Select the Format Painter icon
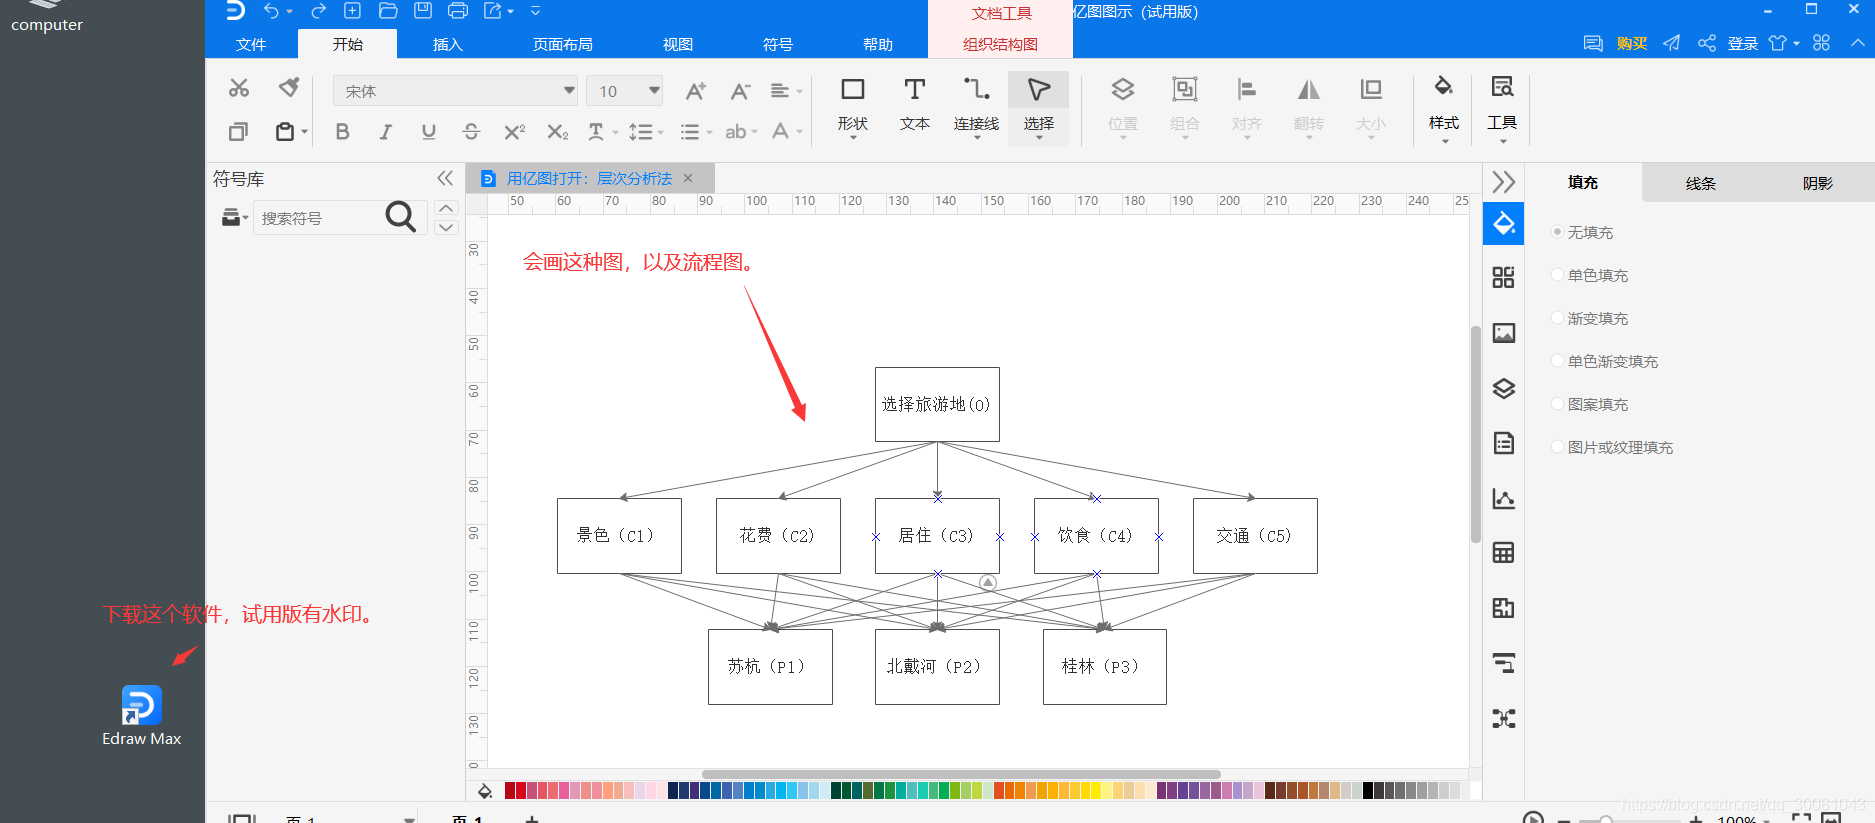Image resolution: width=1875 pixels, height=823 pixels. coord(289,88)
